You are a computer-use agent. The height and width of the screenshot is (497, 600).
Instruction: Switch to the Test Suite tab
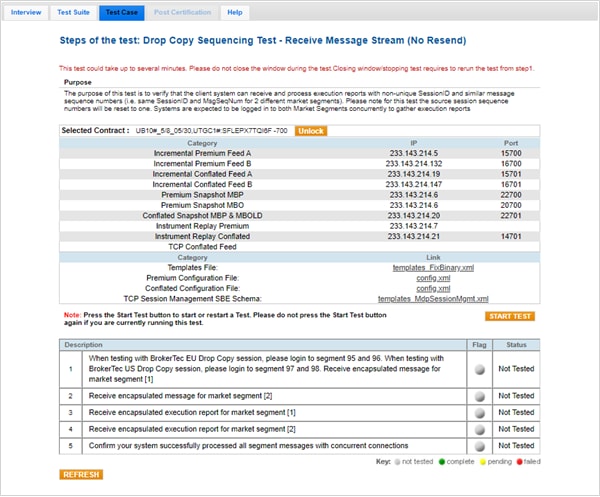point(74,13)
